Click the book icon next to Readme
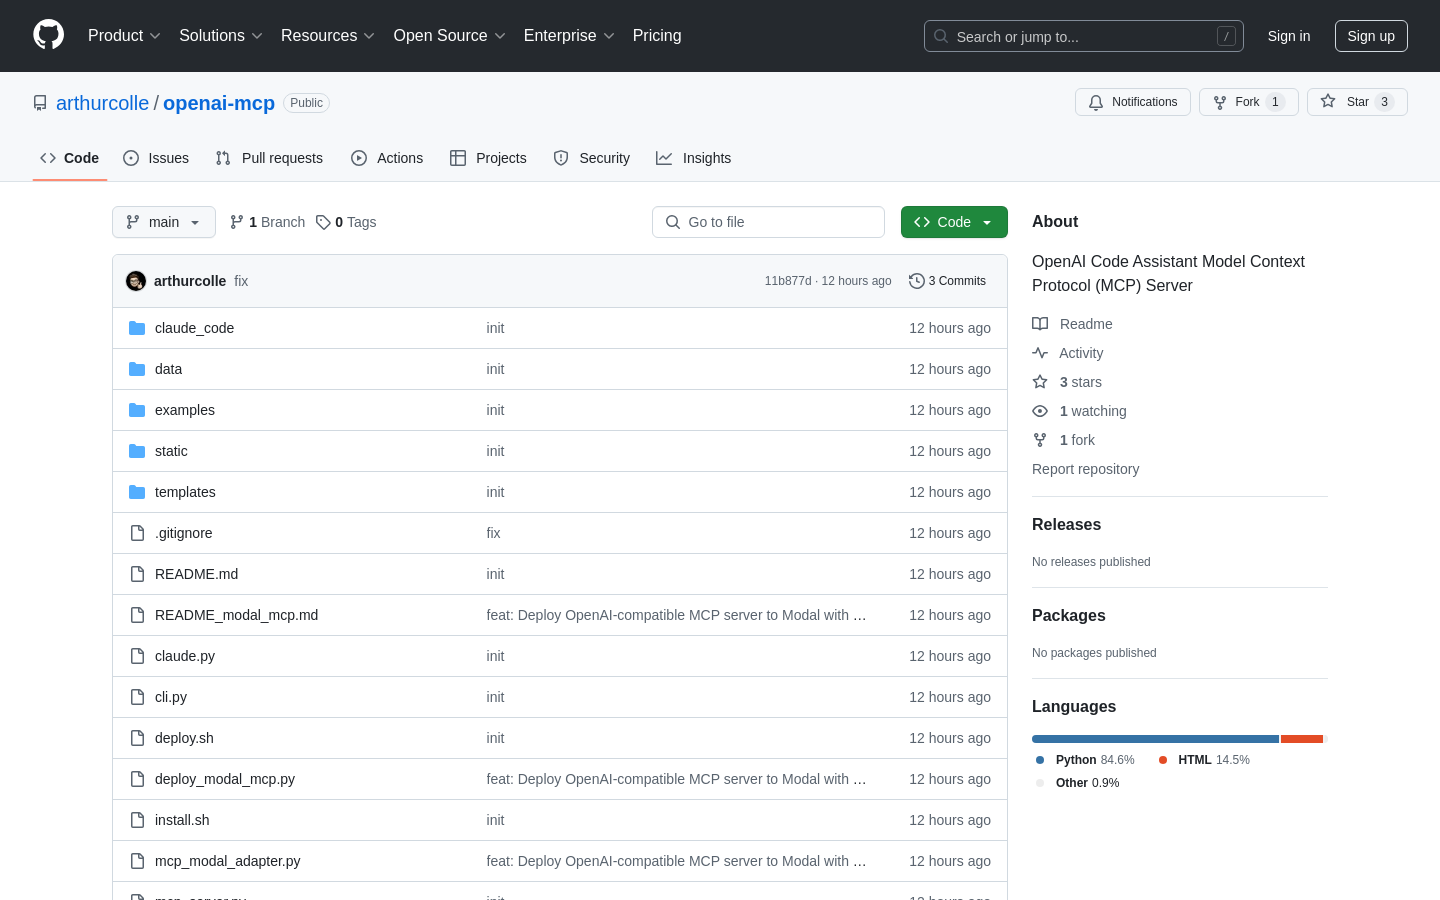This screenshot has width=1440, height=900. (1040, 324)
